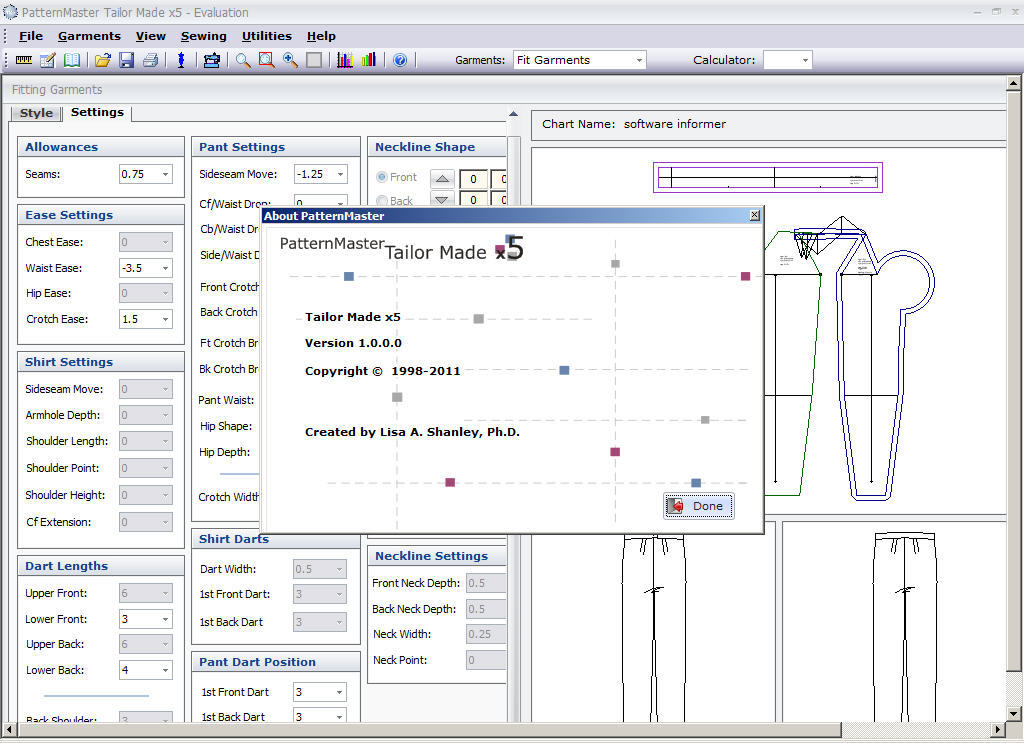Viewport: 1024px width, 743px height.
Task: Click the blue help question mark icon
Action: click(x=400, y=60)
